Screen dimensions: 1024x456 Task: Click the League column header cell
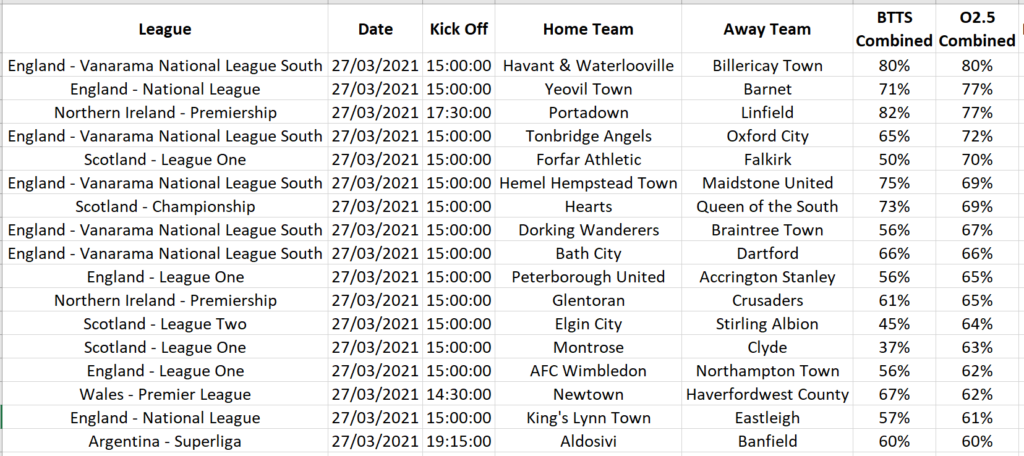pyautogui.click(x=165, y=29)
